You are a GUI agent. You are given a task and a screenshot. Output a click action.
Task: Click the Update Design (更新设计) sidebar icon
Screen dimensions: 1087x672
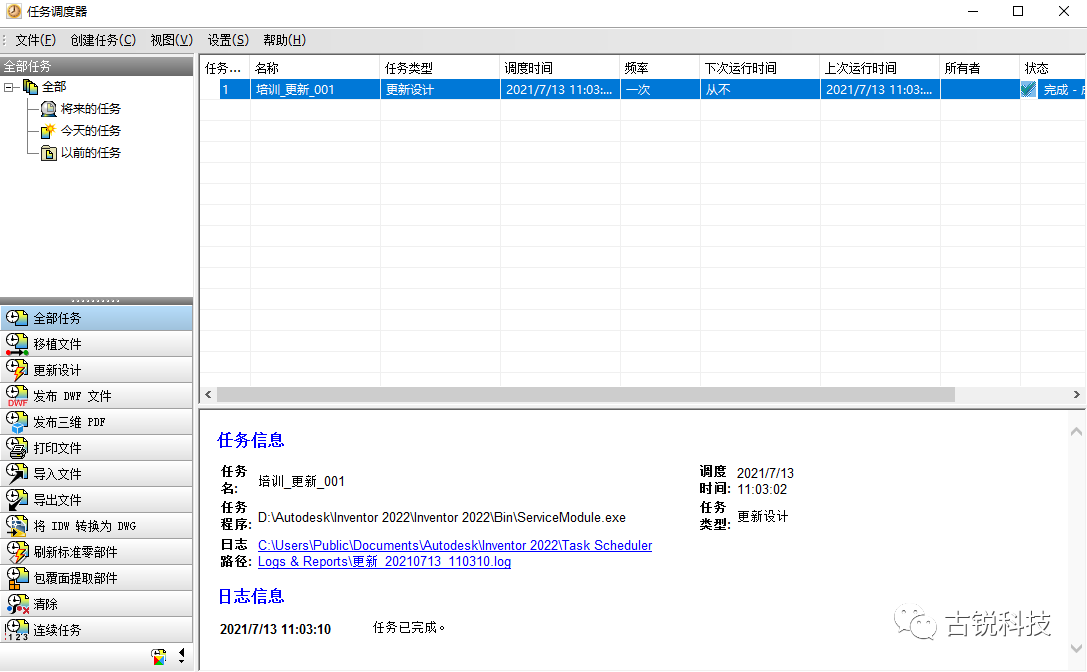point(17,370)
